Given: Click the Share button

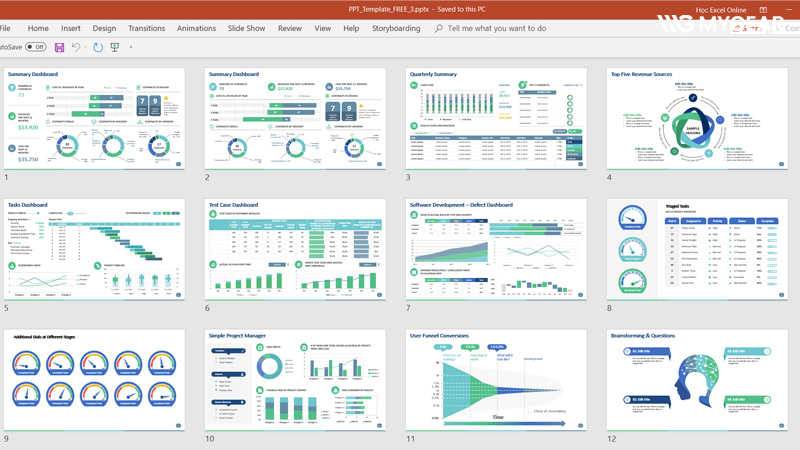Looking at the screenshot, I should click(x=748, y=28).
